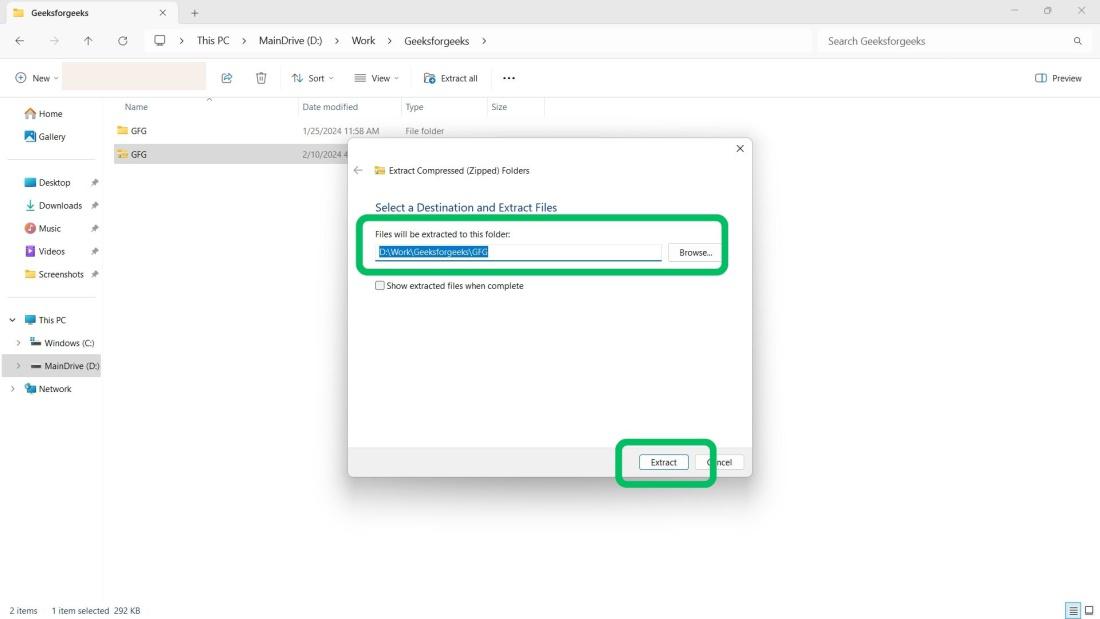The image size is (1100, 619).
Task: Click the Extract all toolbar button
Action: click(450, 78)
